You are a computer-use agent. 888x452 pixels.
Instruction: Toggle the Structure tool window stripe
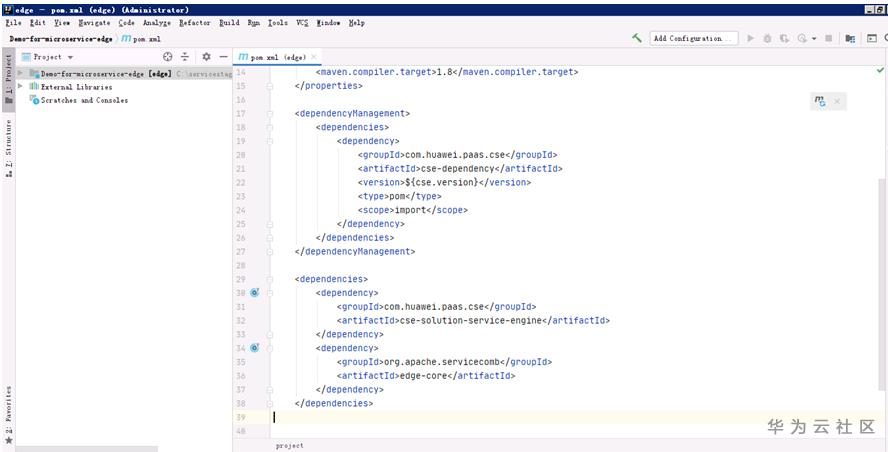[8, 149]
